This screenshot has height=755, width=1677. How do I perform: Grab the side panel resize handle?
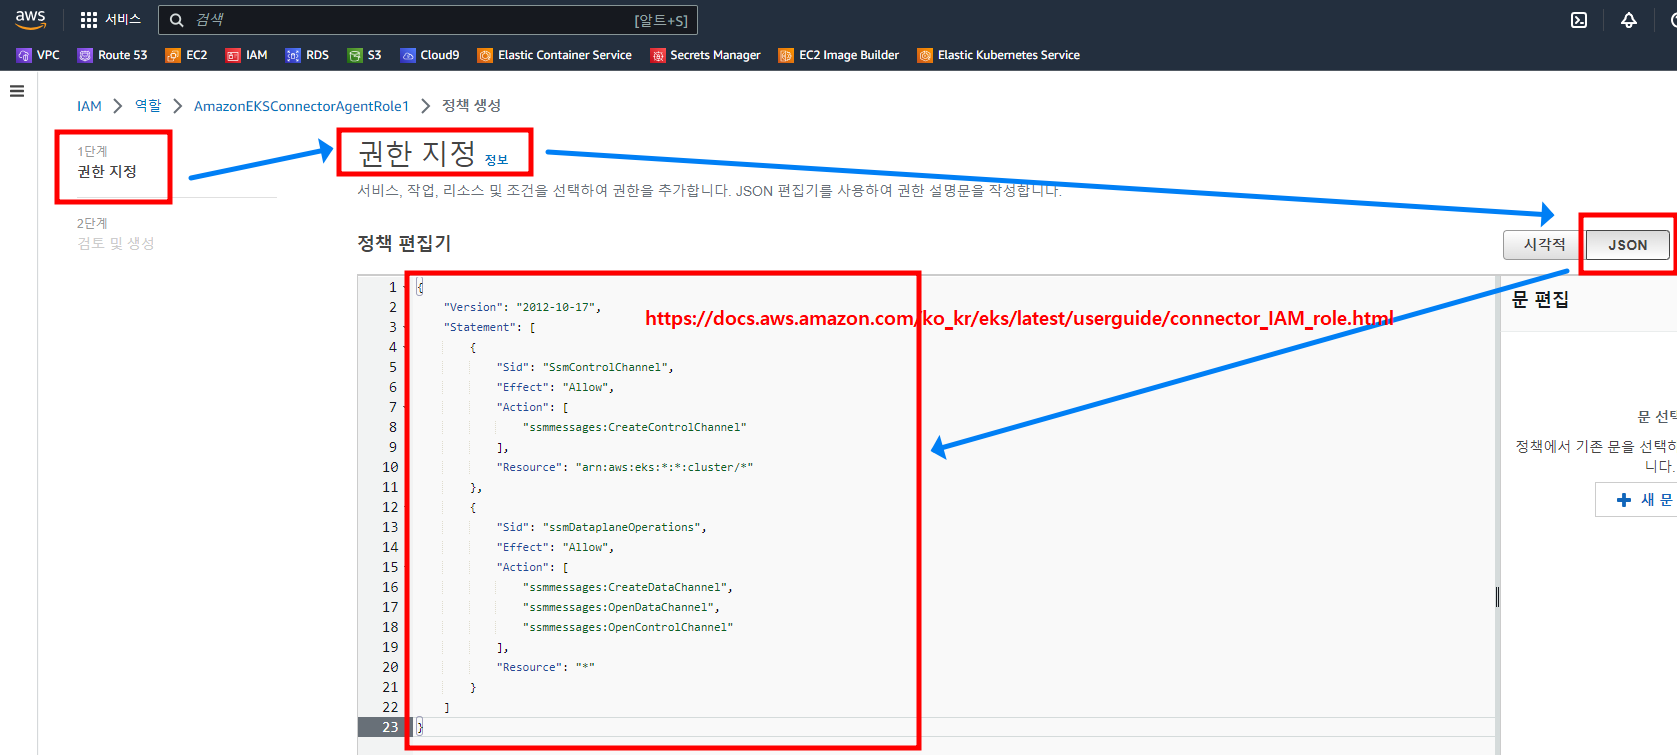click(1497, 597)
